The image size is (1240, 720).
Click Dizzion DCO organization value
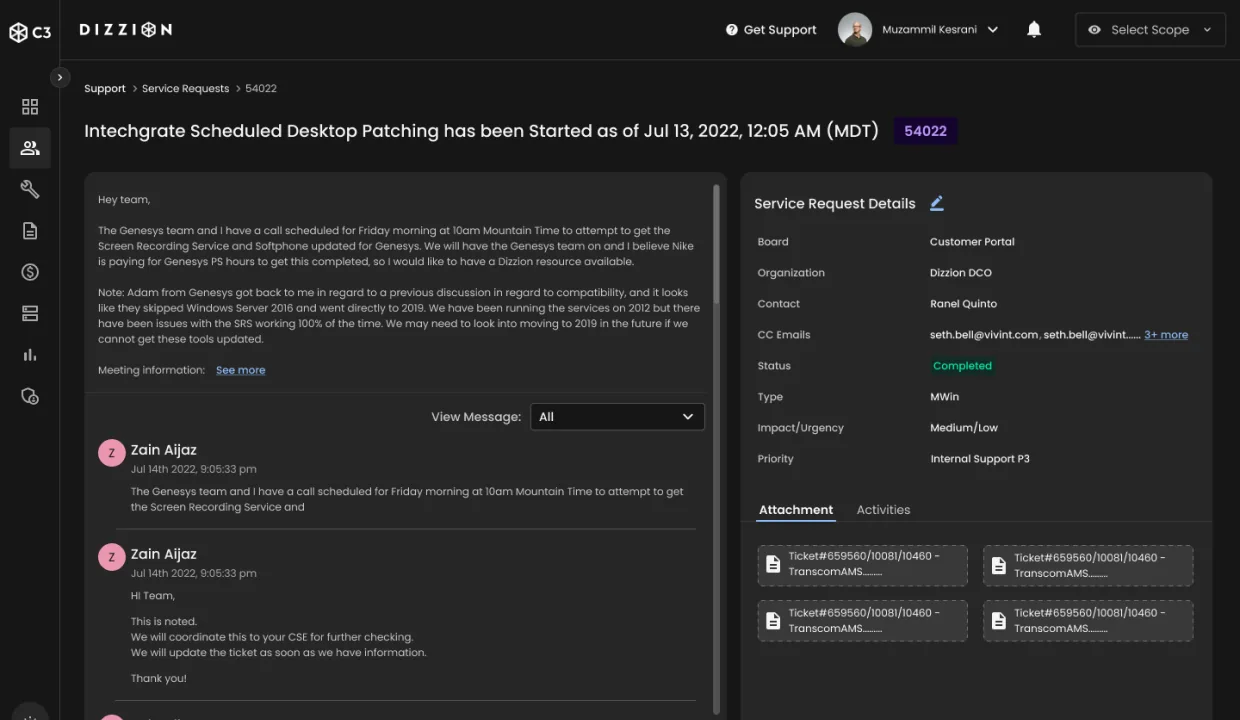pyautogui.click(x=961, y=273)
